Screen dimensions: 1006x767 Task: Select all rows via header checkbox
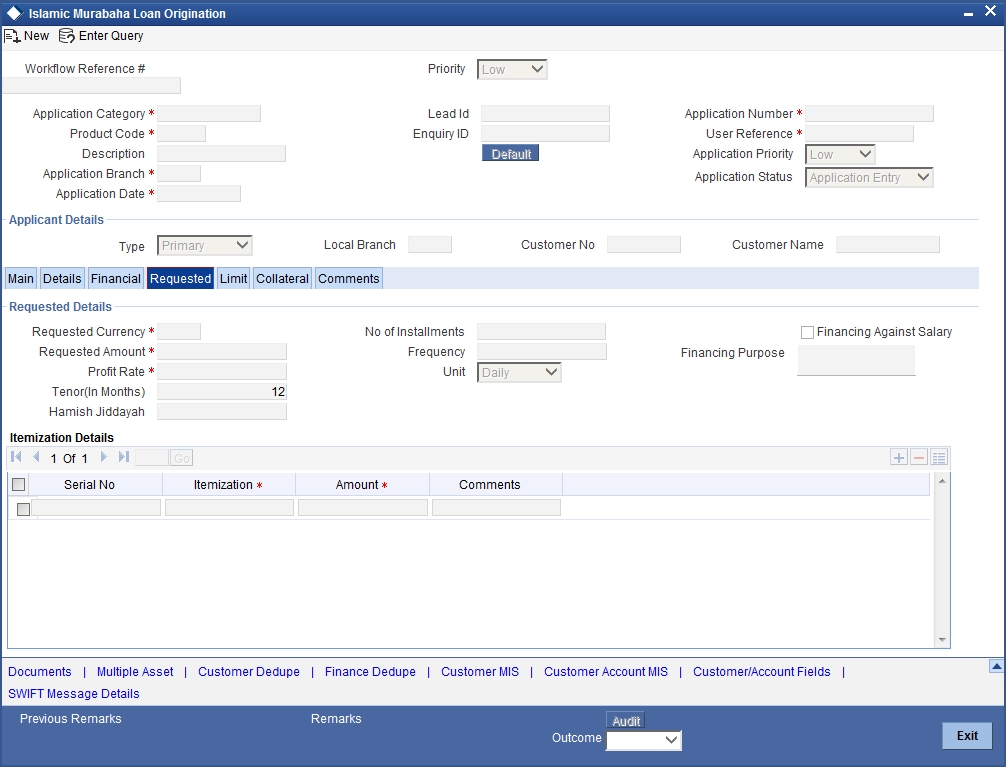click(19, 485)
